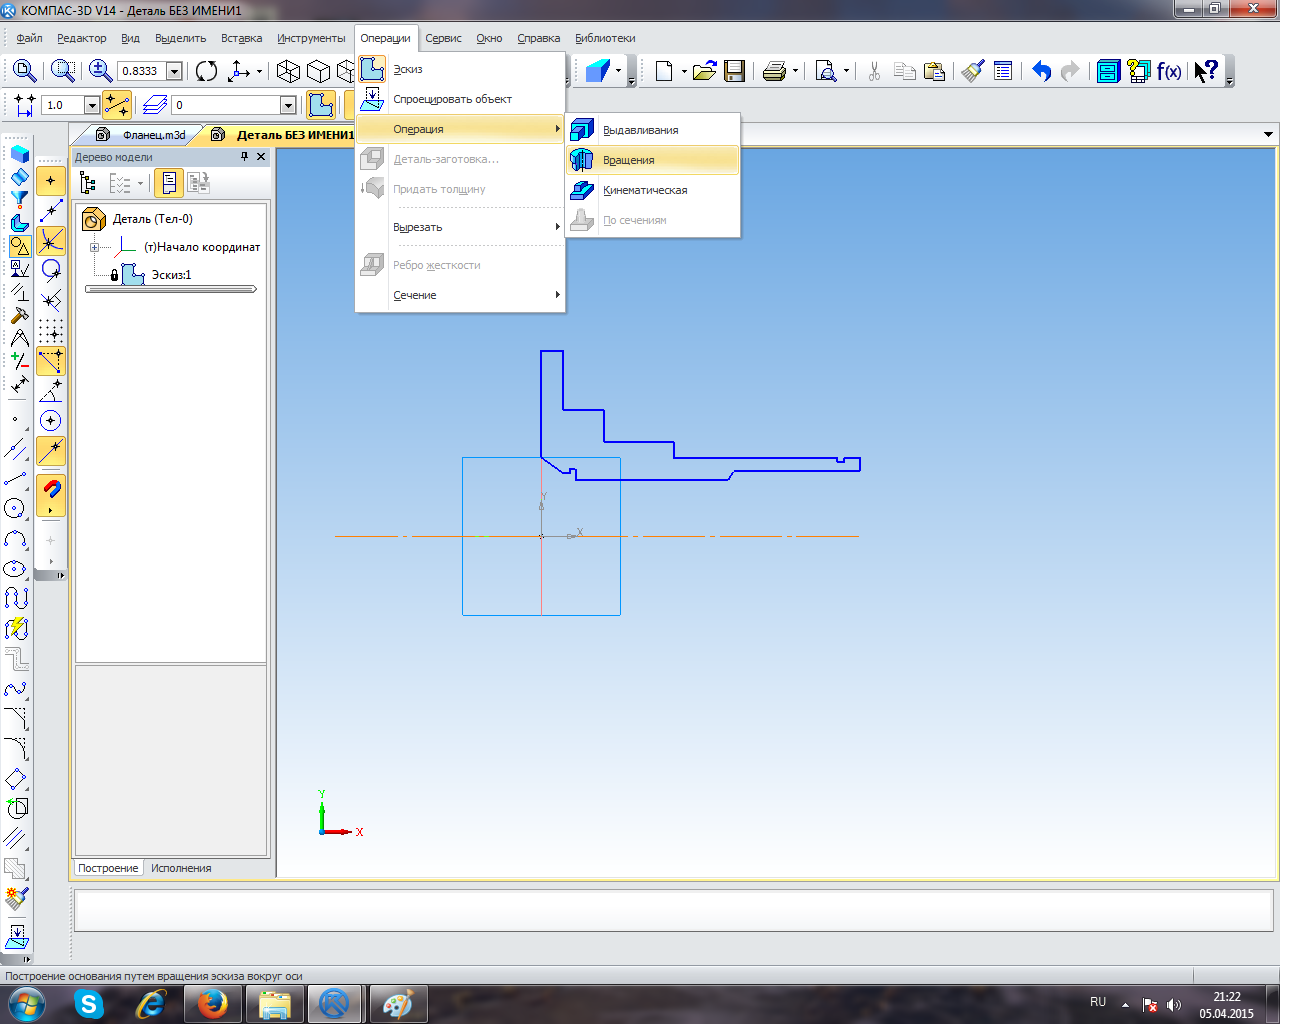Choose Вращения (revolve) operation in submenu

pos(653,160)
